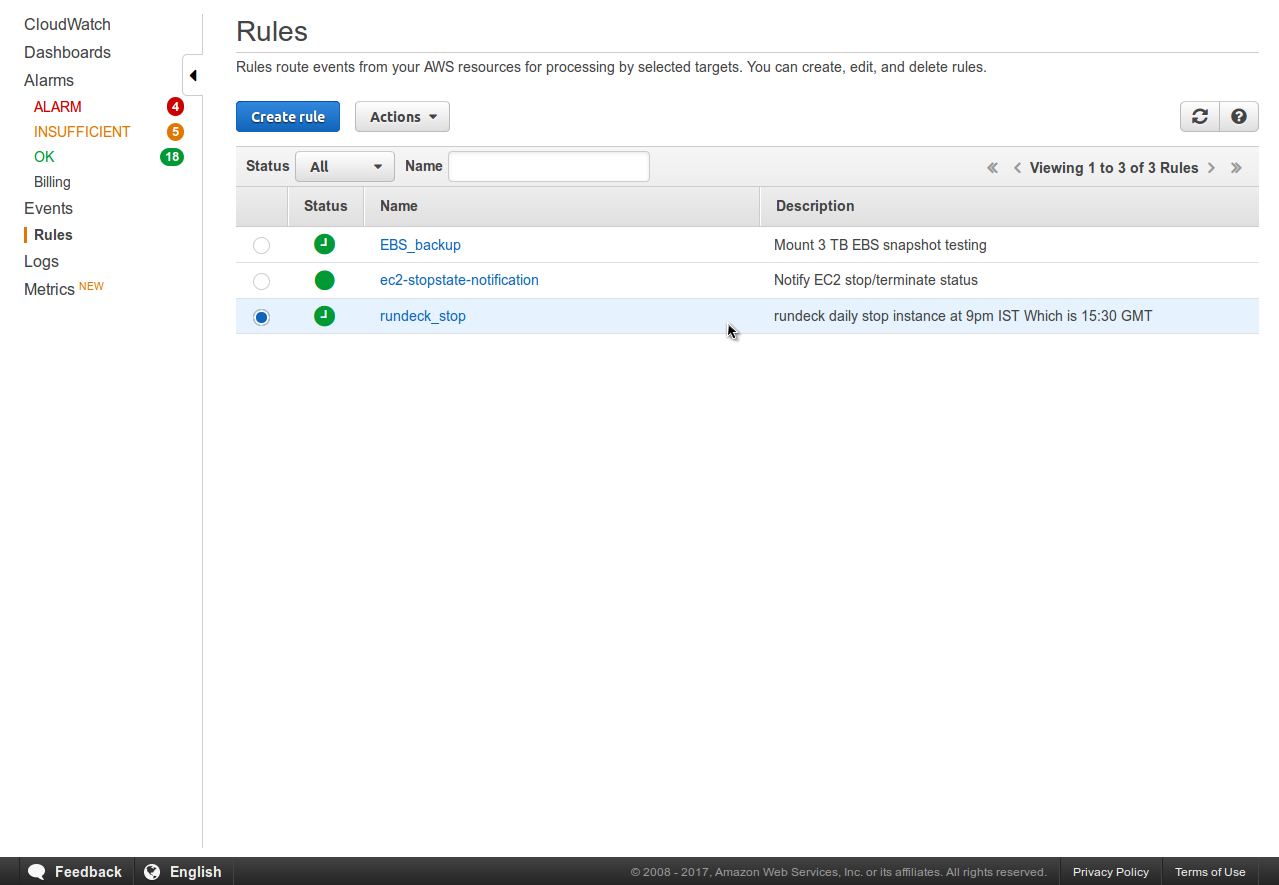Collapse the left navigation panel arrow

tap(192, 76)
